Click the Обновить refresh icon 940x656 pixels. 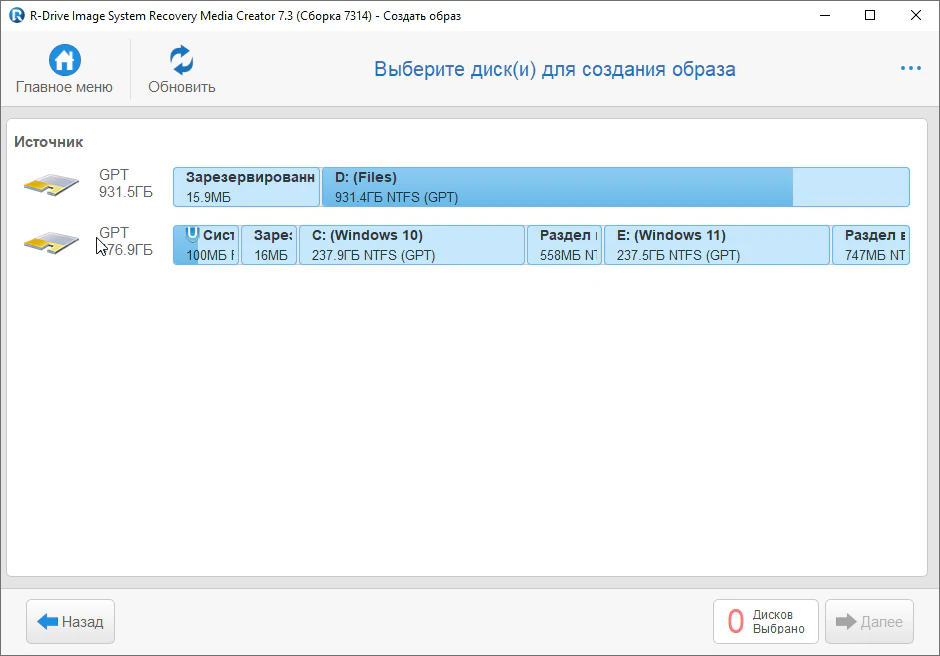point(181,61)
